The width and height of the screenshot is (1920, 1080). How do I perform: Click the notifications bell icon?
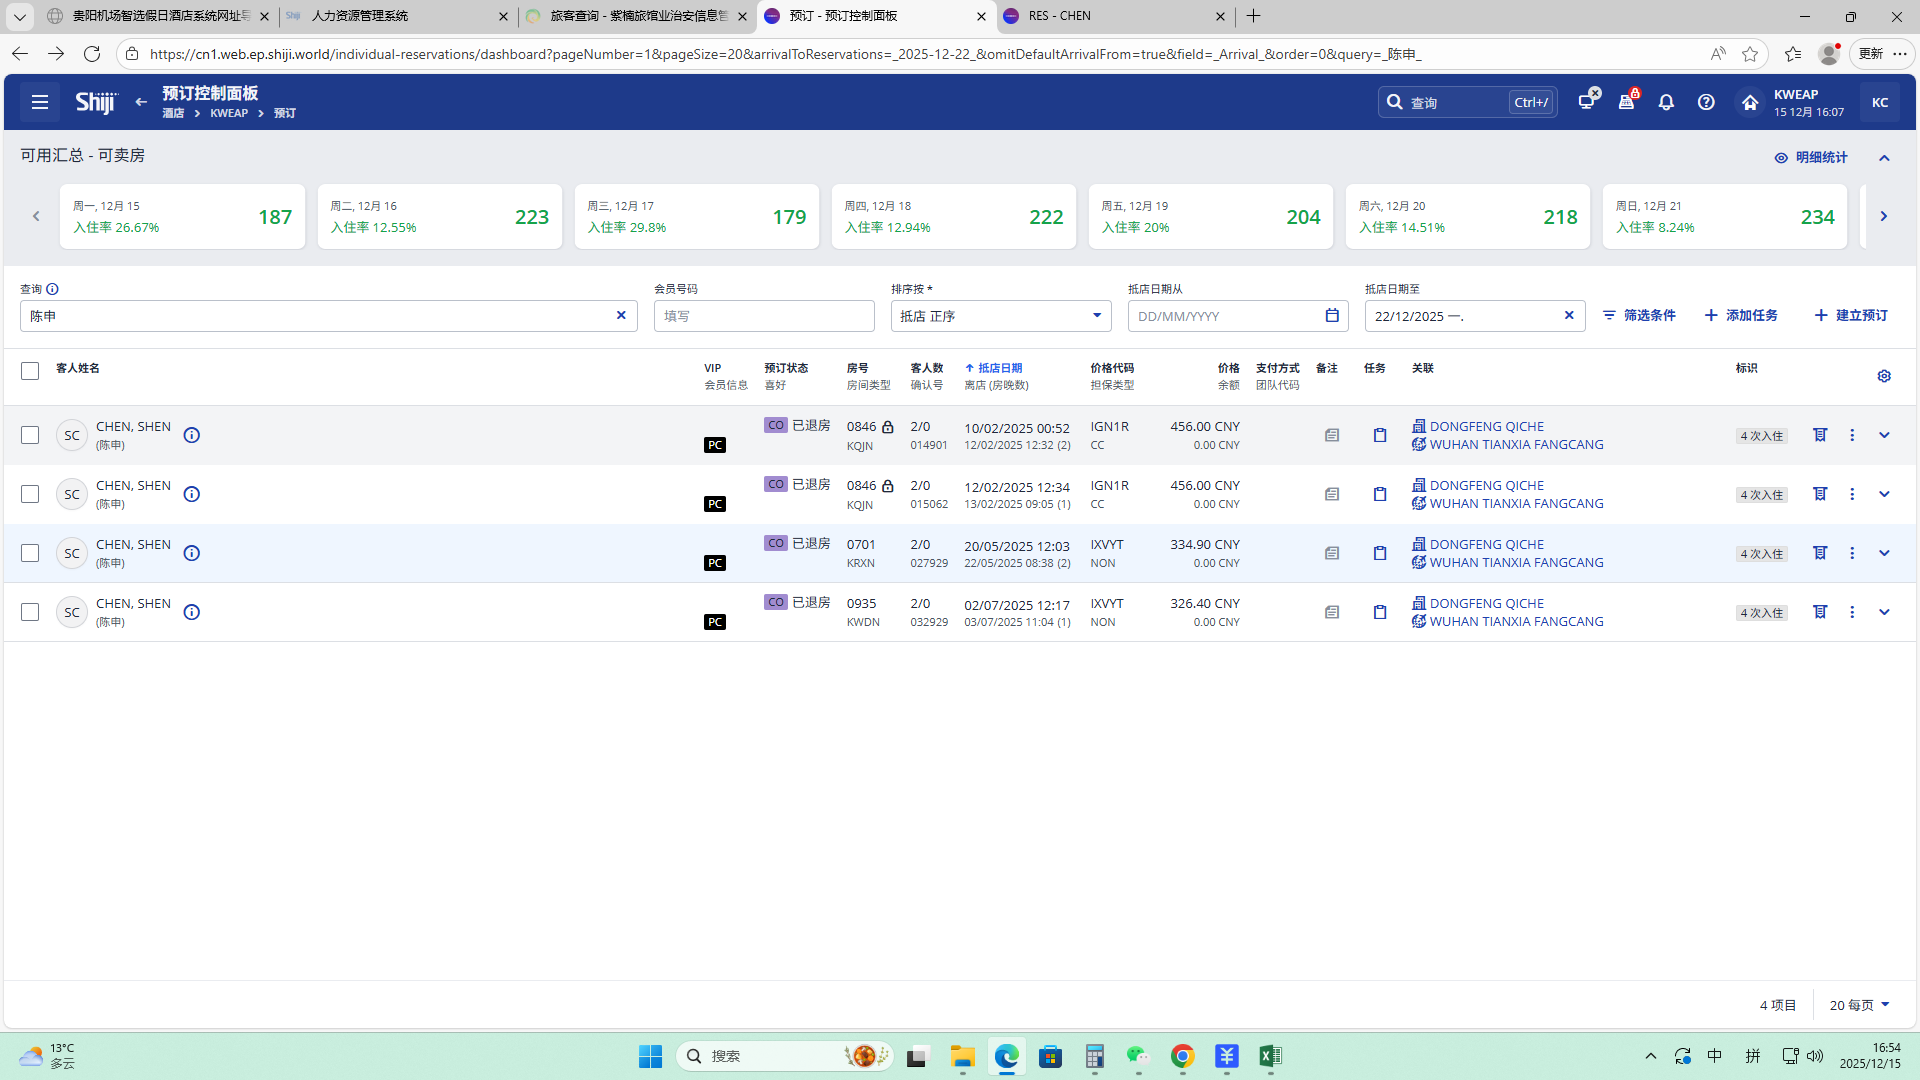click(1666, 102)
